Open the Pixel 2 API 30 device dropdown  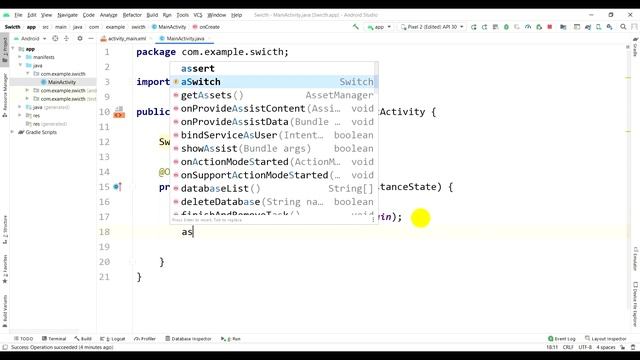(432, 27)
